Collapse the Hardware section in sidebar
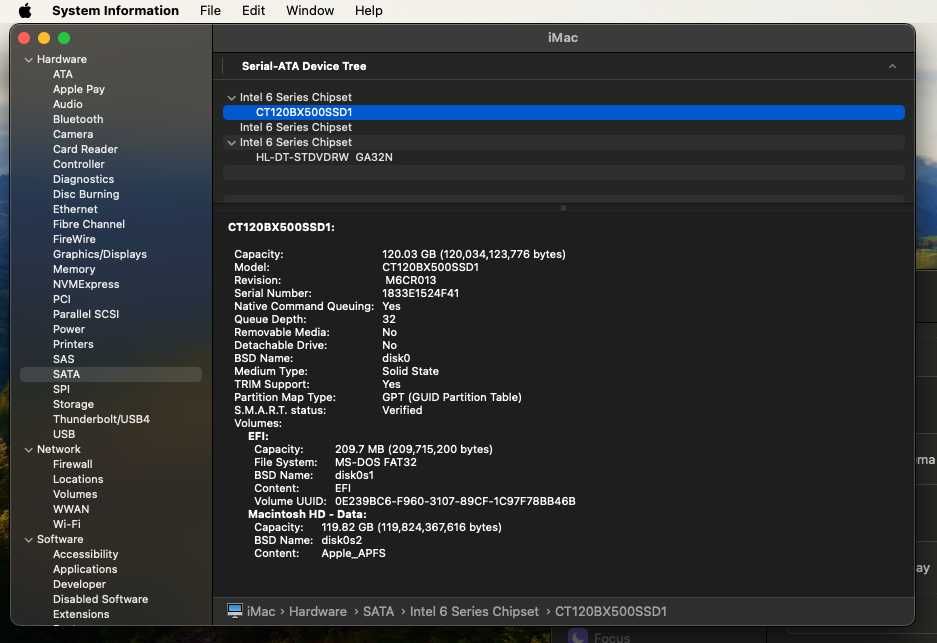 coord(28,60)
